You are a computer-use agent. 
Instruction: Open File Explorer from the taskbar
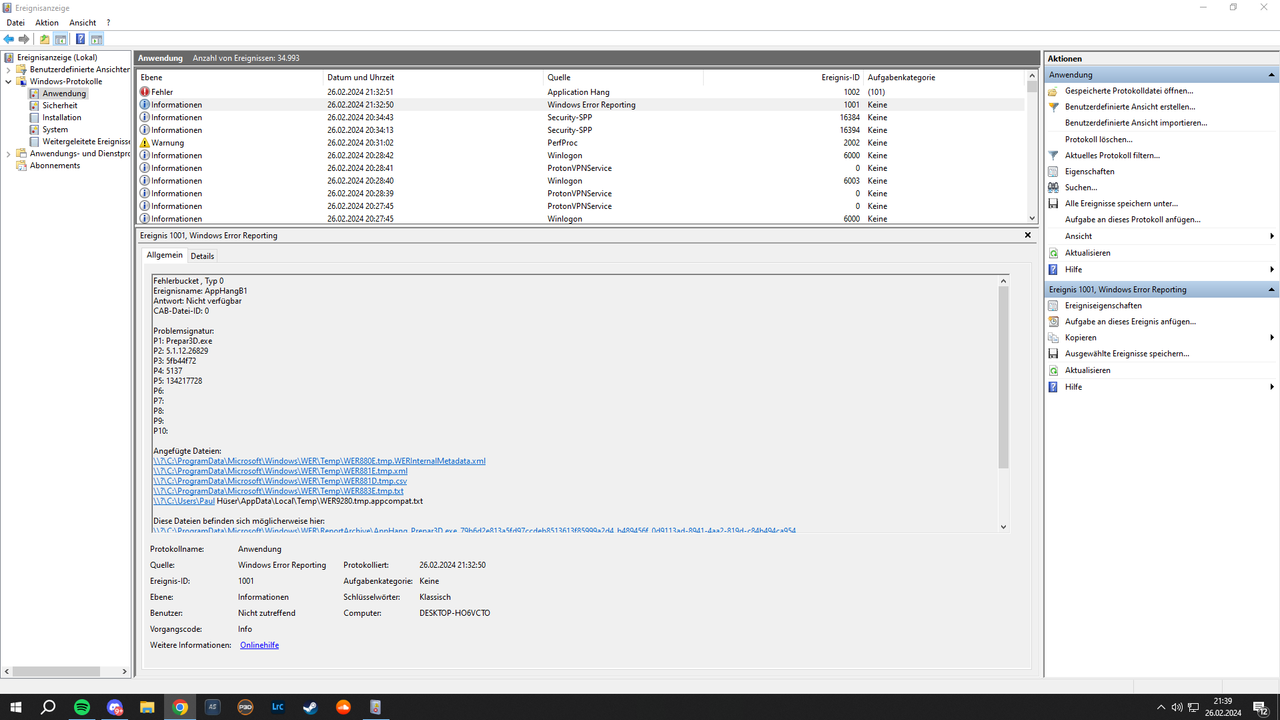click(x=147, y=707)
